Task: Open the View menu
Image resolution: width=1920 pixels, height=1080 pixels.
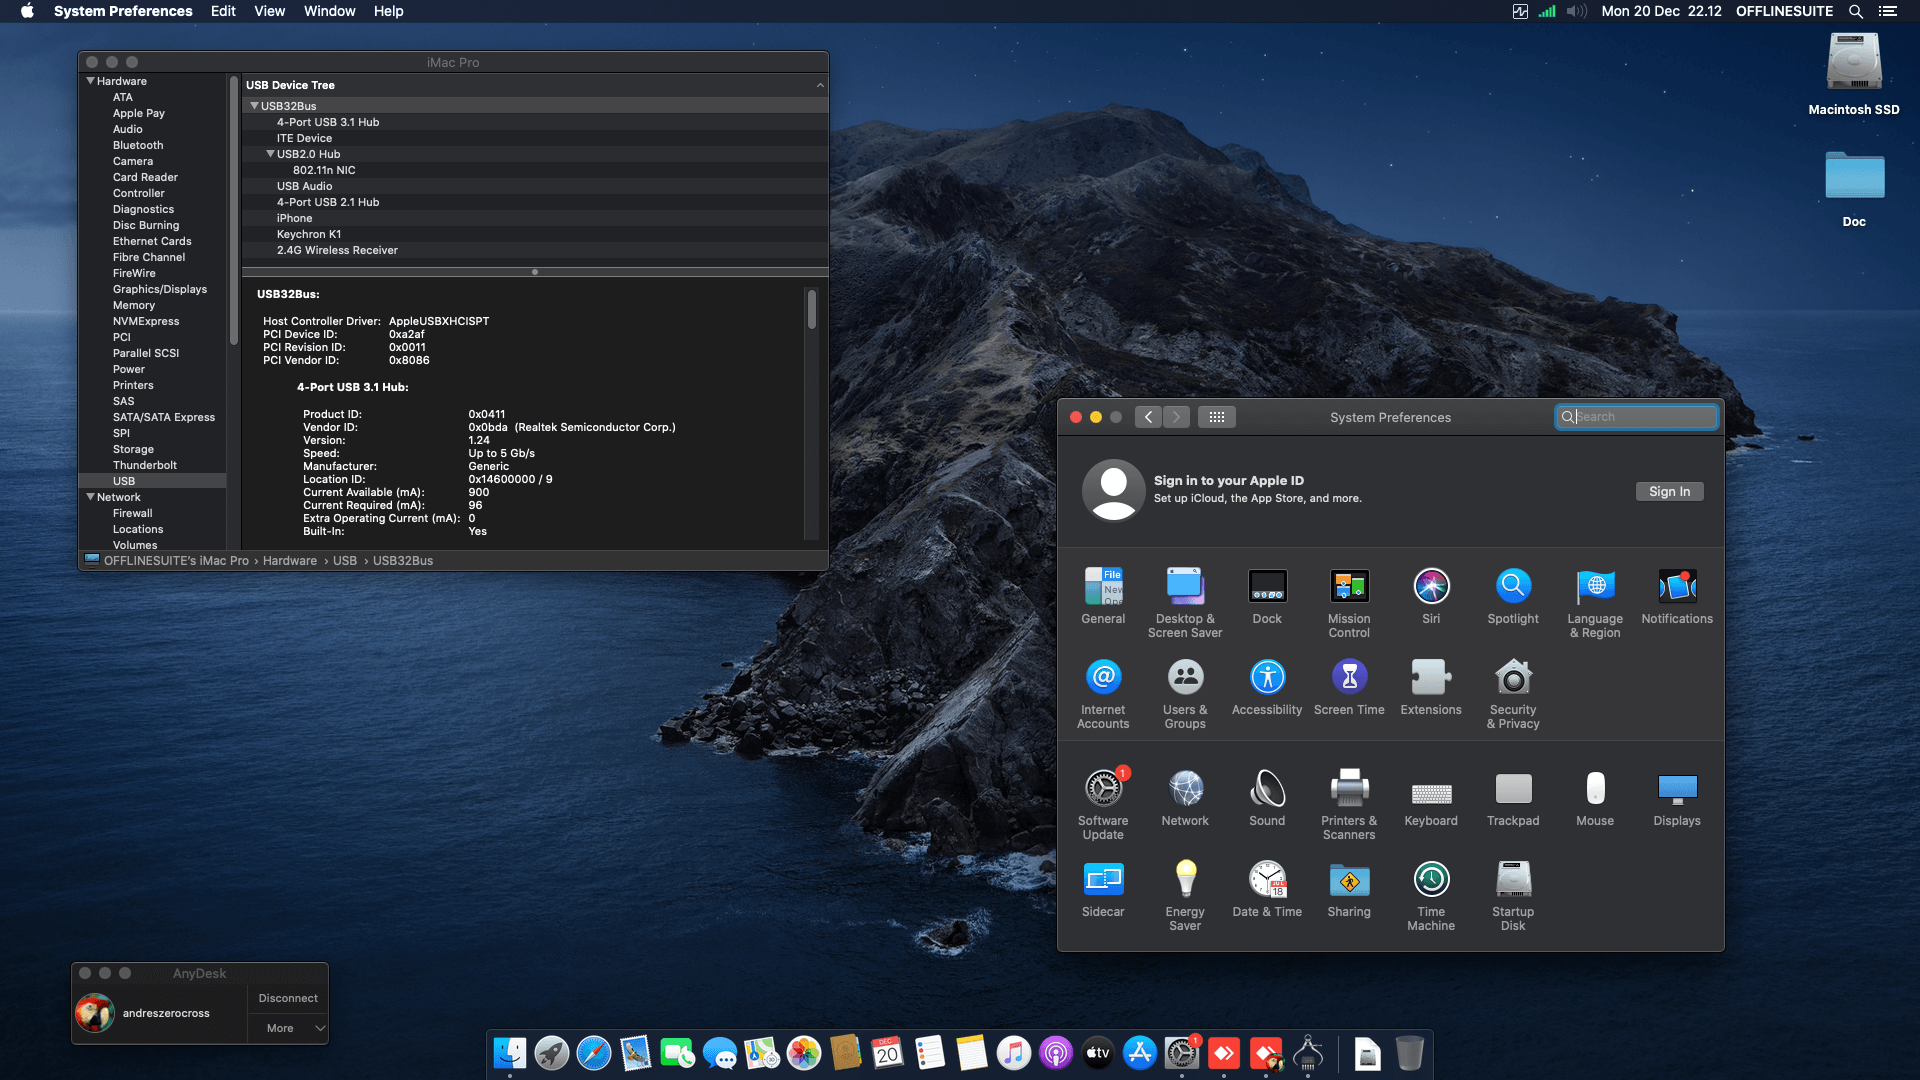Action: tap(269, 11)
